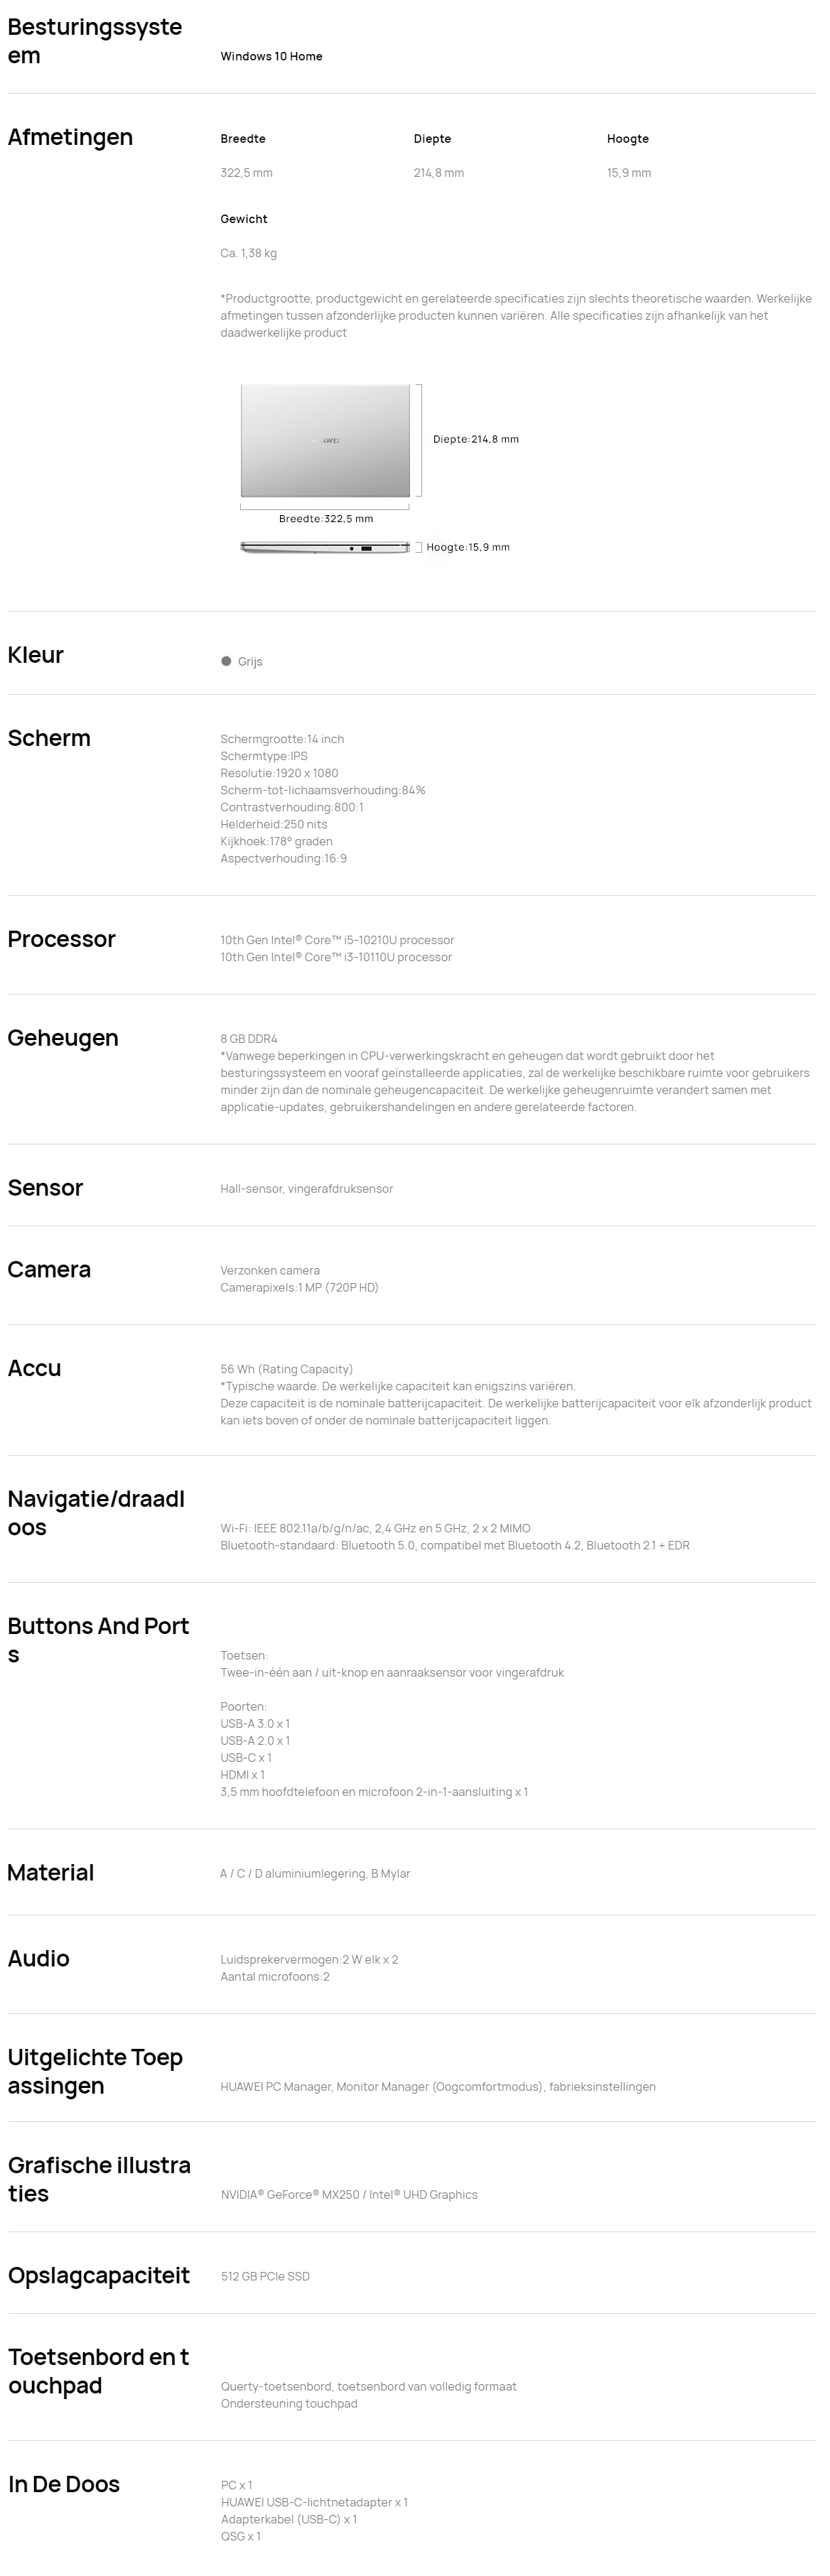The width and height of the screenshot is (830, 2576).
Task: Click the Processor section heading
Action: [x=61, y=939]
